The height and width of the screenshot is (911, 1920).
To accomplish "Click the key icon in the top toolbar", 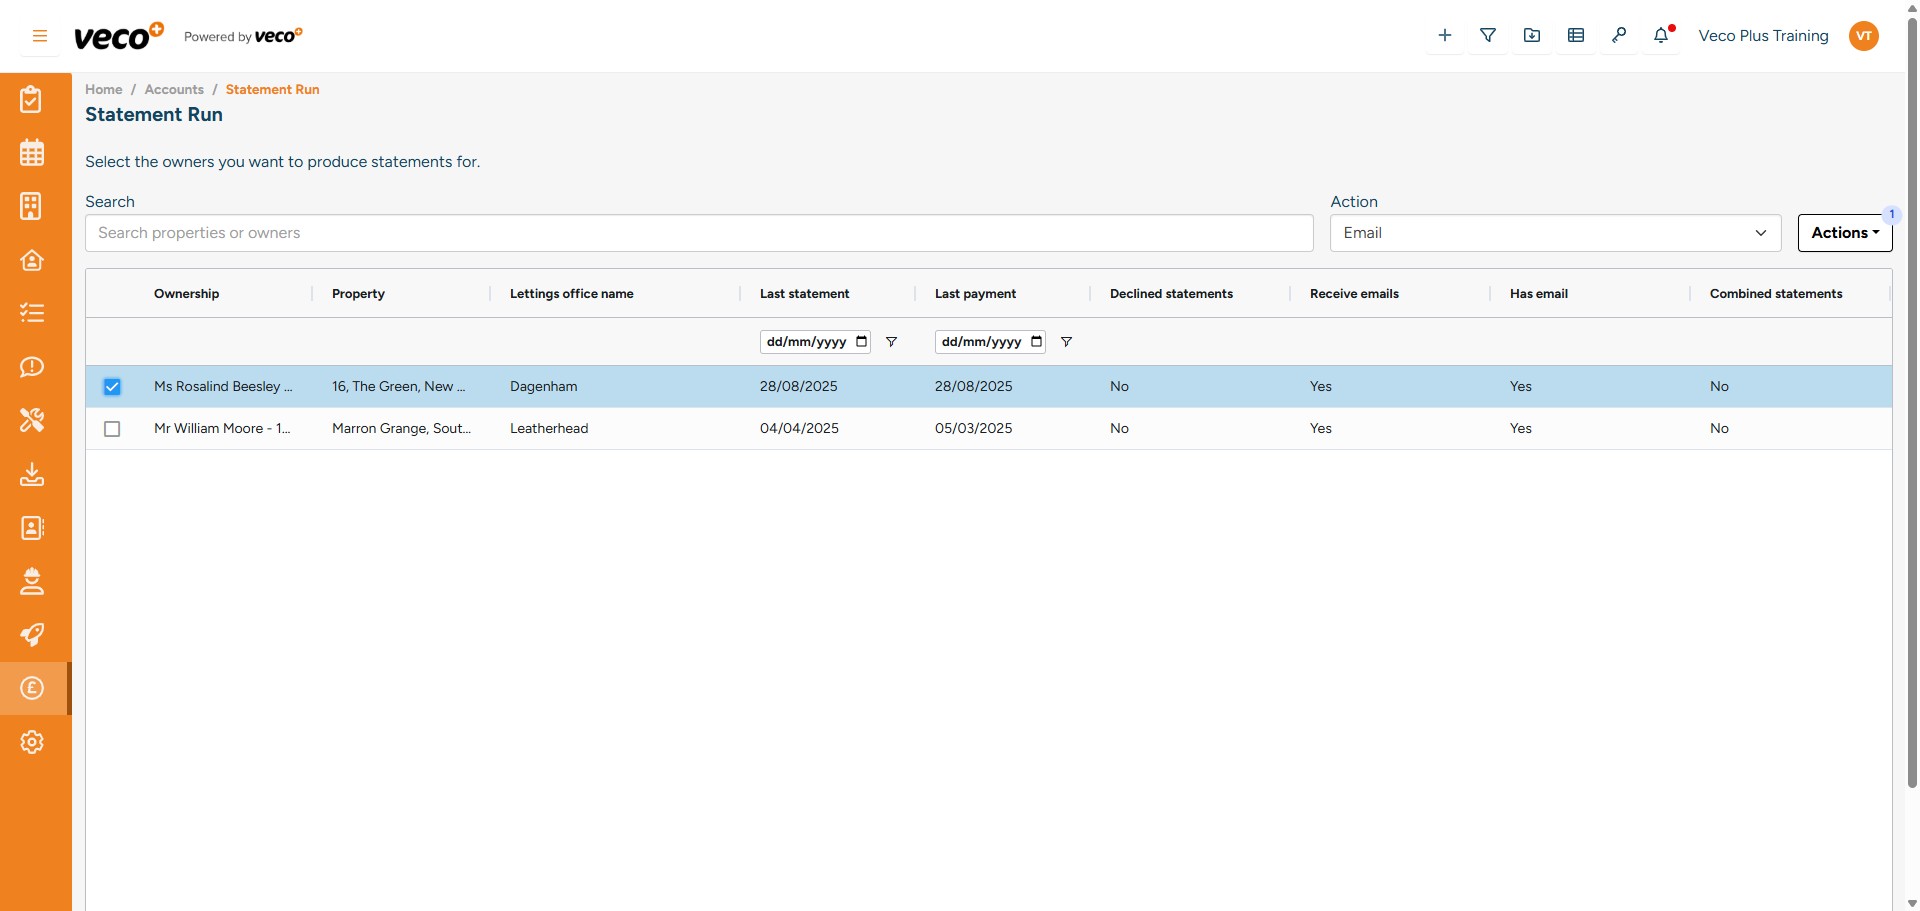I will (1618, 36).
